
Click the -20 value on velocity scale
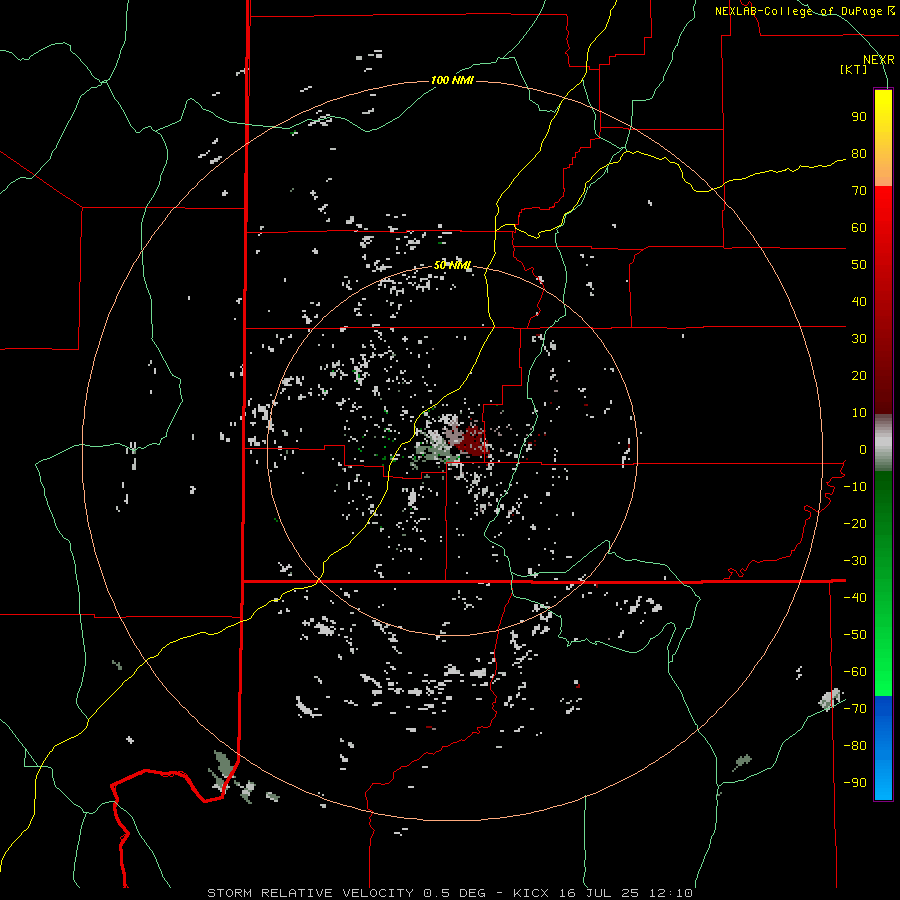click(855, 524)
